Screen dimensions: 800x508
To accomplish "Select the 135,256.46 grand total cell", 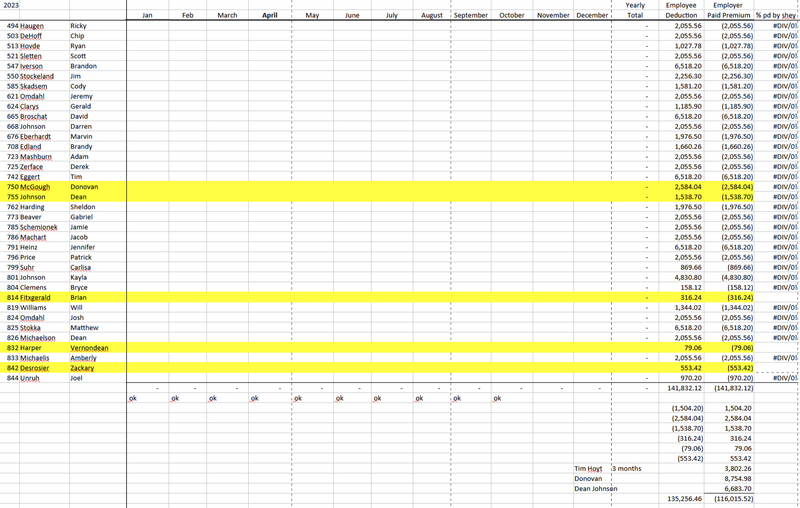I will coord(683,498).
